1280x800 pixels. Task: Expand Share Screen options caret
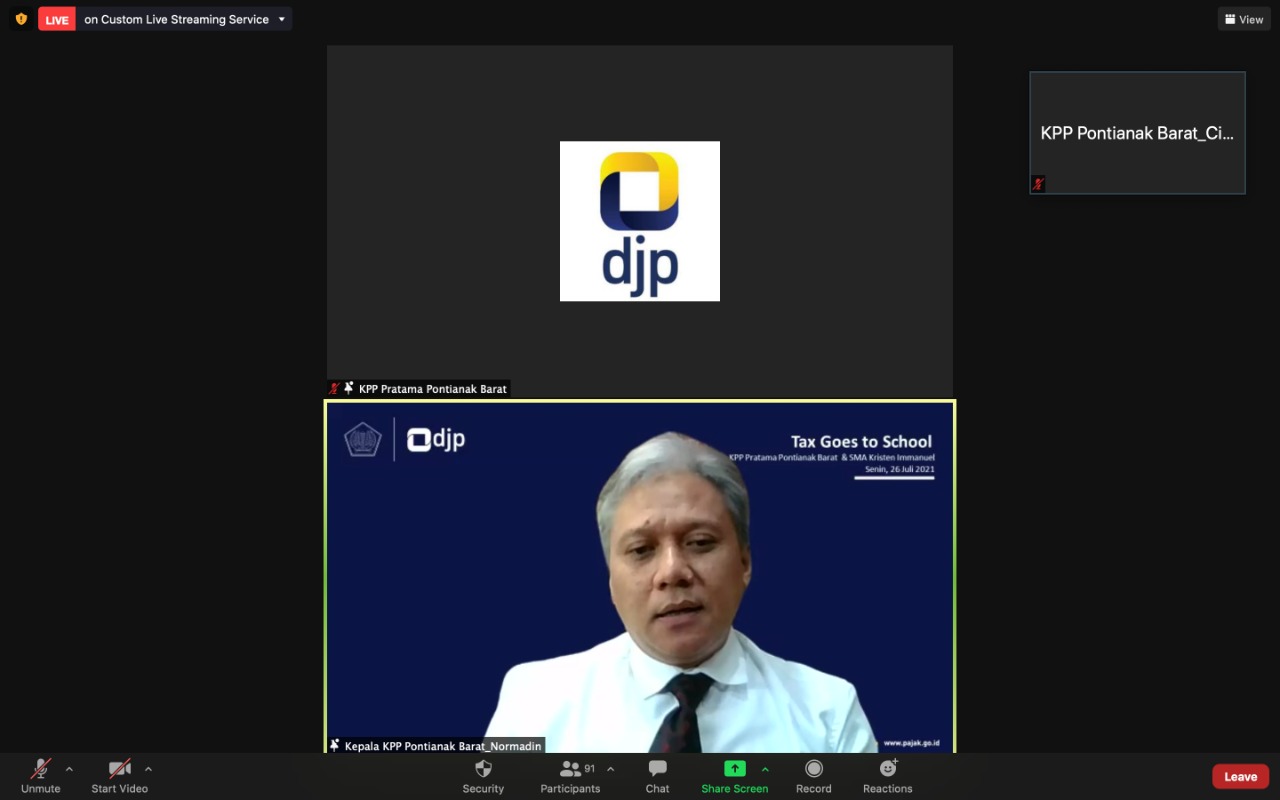(765, 769)
